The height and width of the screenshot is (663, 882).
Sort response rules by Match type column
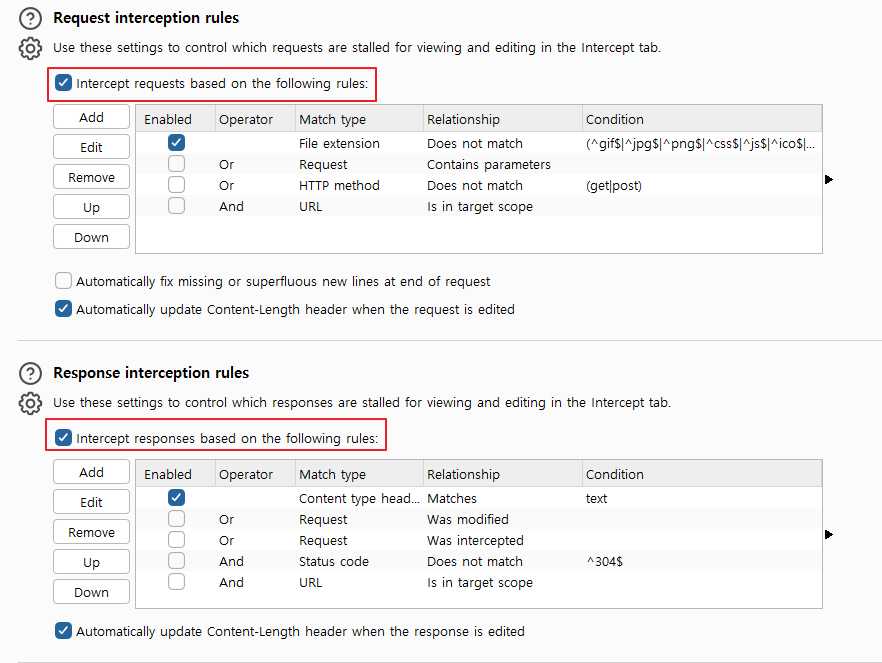[359, 474]
